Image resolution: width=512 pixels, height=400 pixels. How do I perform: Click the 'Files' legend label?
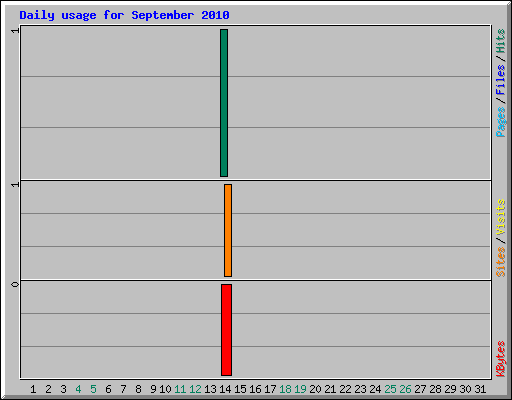click(x=500, y=80)
